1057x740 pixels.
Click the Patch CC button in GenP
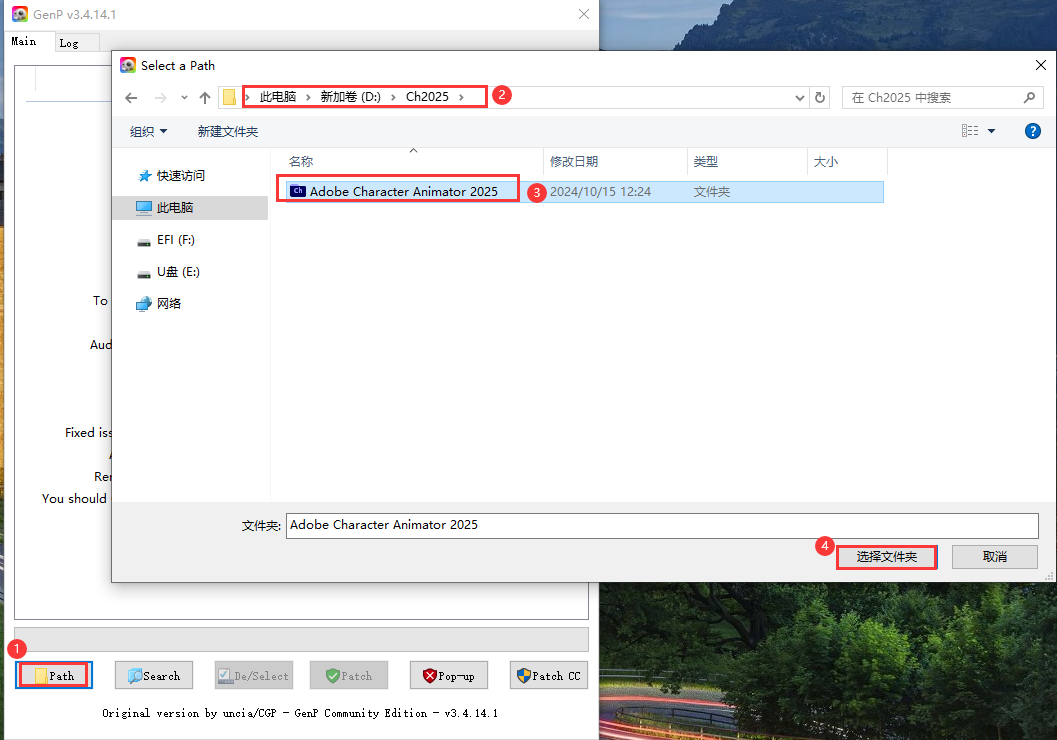[549, 675]
